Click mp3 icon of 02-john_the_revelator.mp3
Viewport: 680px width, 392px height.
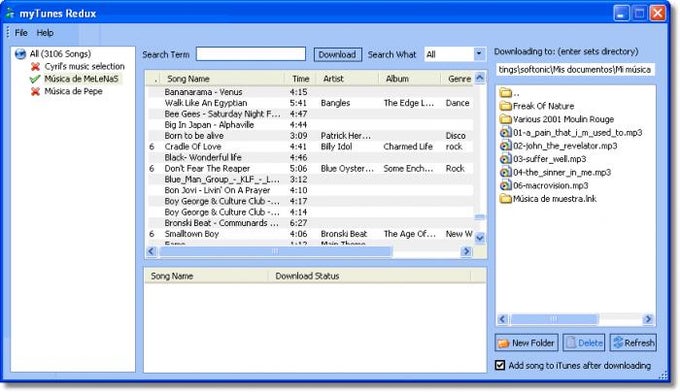coord(505,146)
